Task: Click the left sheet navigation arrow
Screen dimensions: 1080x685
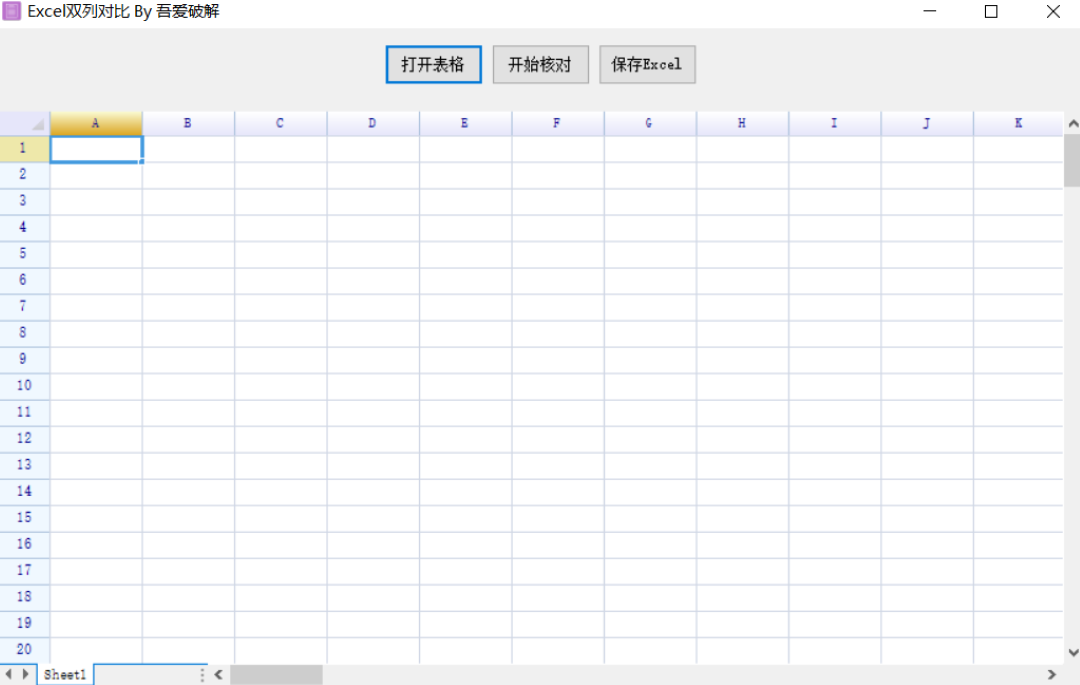Action: pos(8,675)
